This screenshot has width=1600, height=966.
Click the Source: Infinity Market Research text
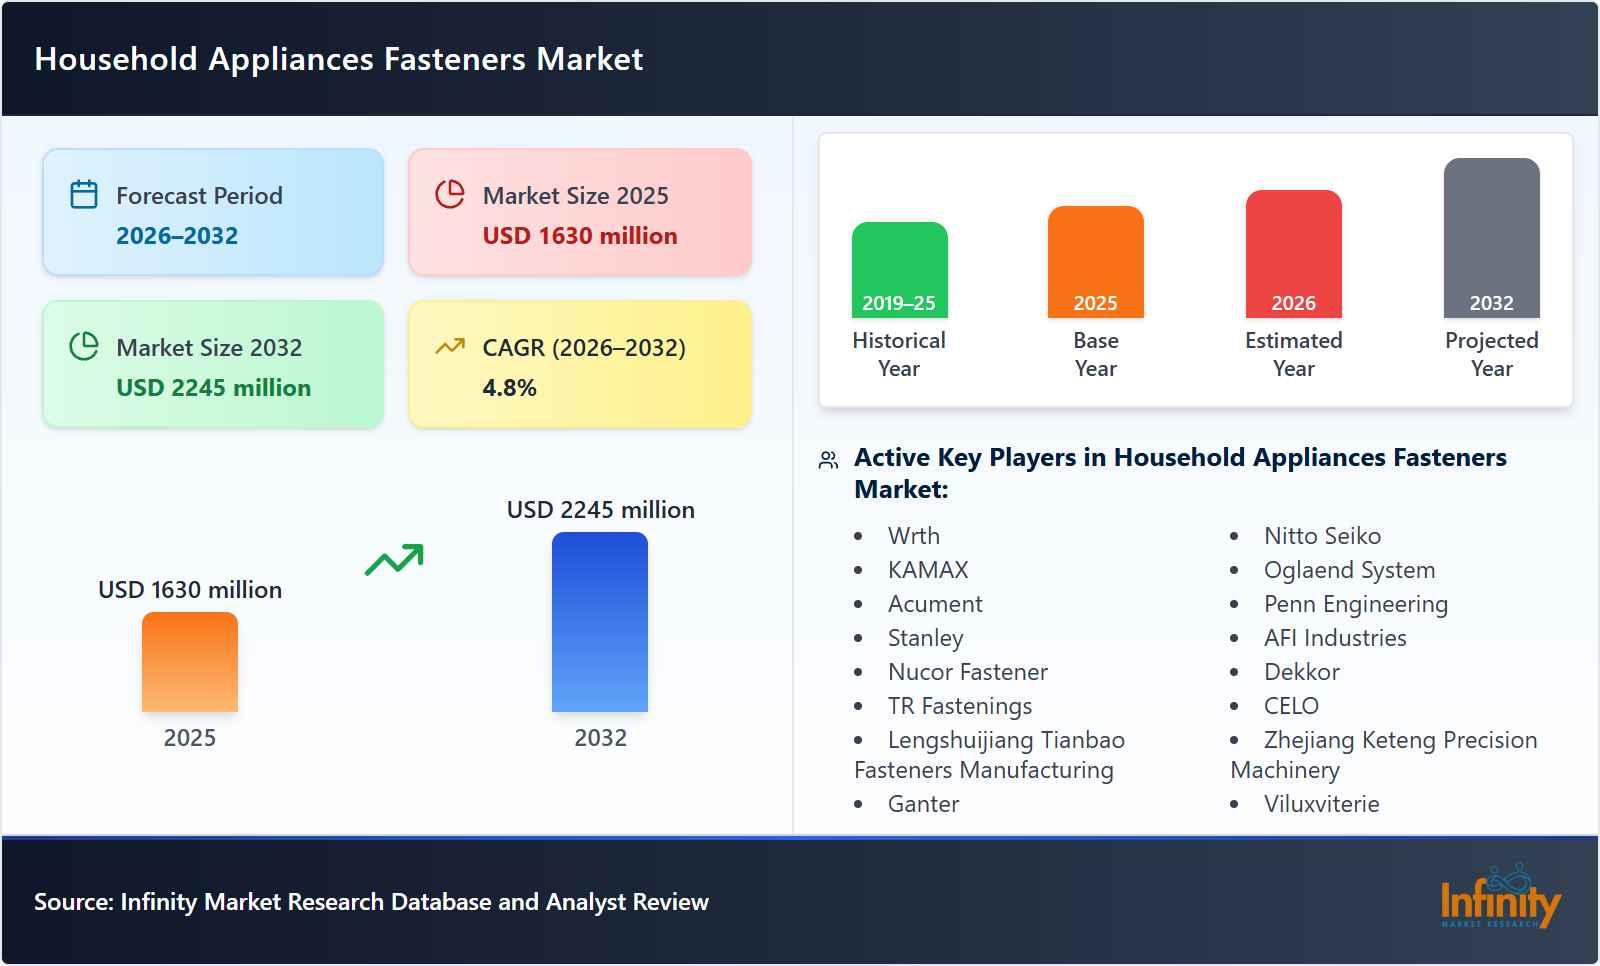click(x=371, y=901)
